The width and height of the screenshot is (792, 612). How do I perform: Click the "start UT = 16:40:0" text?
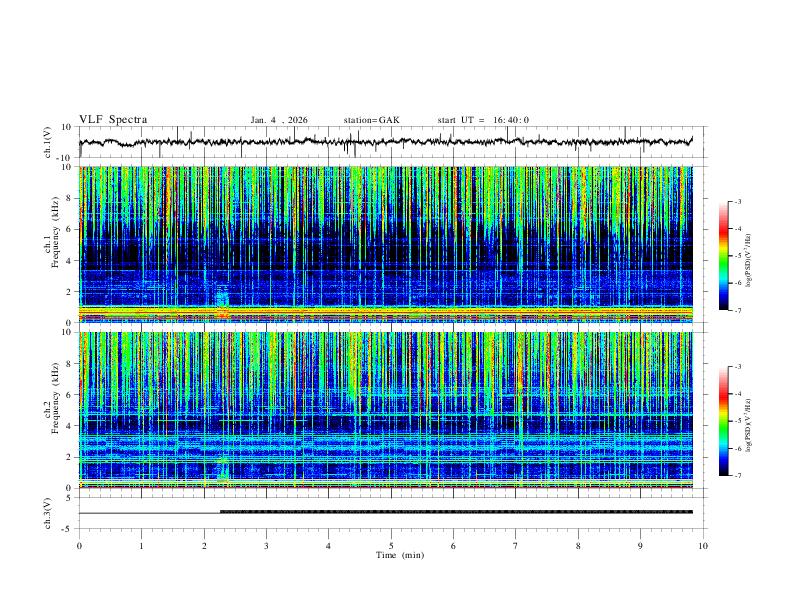[483, 120]
